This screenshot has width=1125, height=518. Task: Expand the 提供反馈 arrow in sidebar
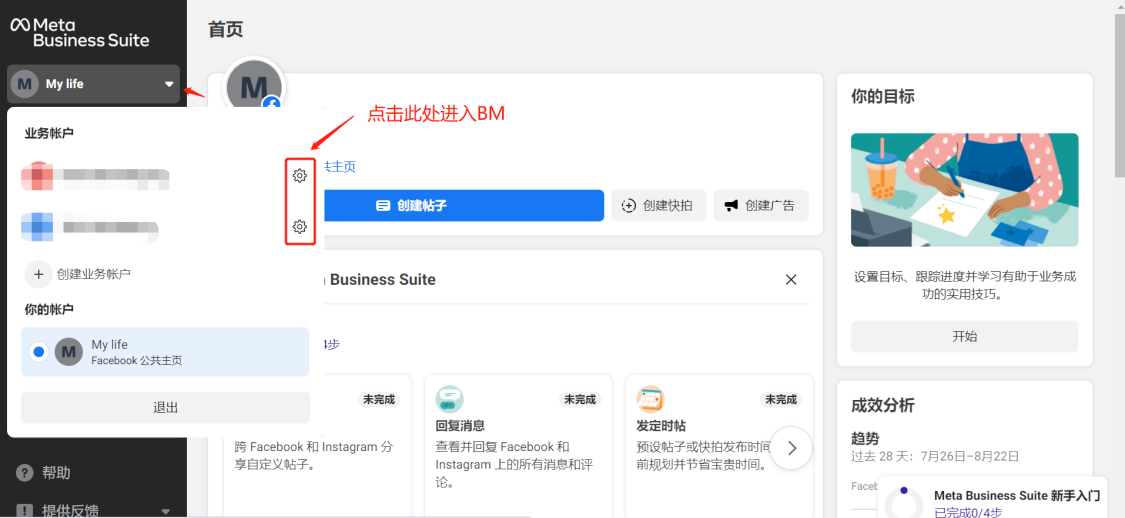point(165,512)
